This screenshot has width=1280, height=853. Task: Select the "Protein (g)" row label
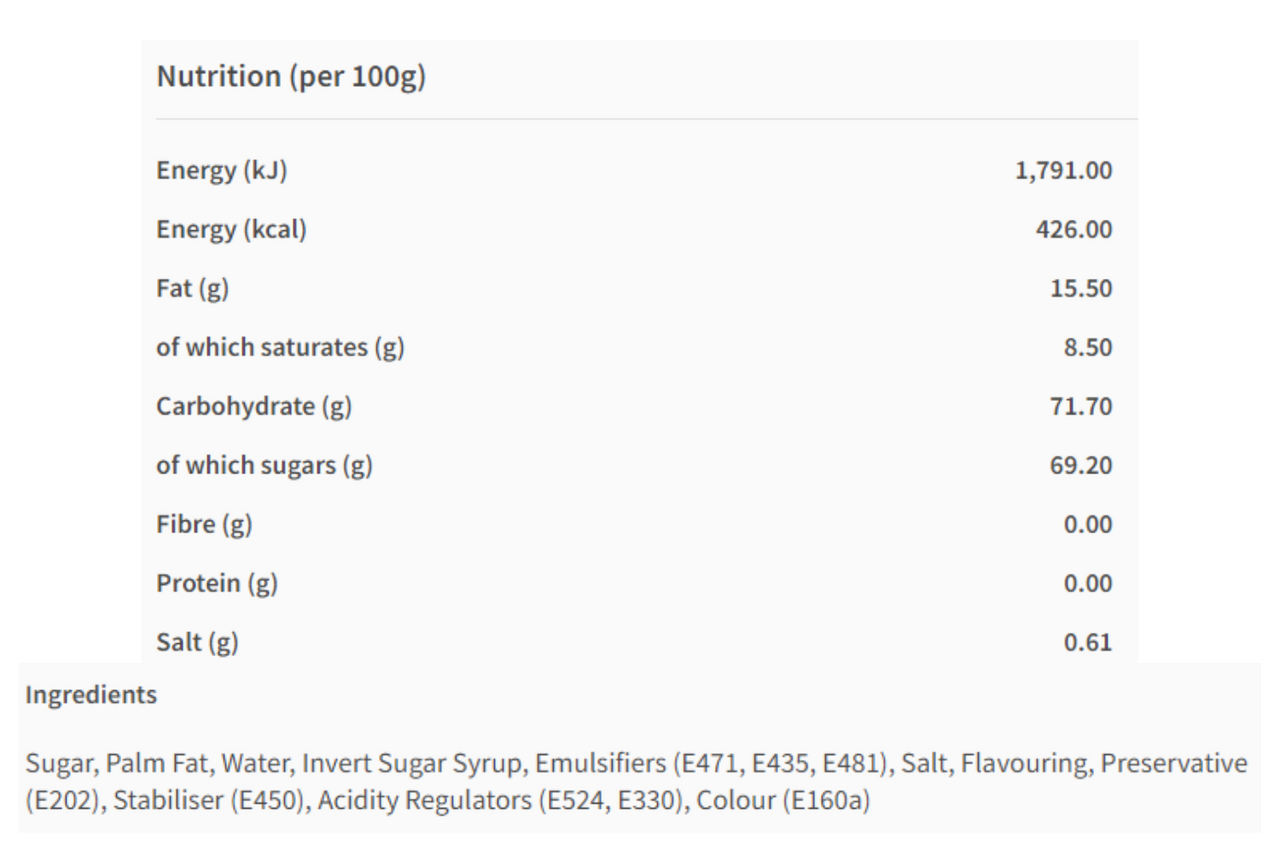click(x=216, y=584)
